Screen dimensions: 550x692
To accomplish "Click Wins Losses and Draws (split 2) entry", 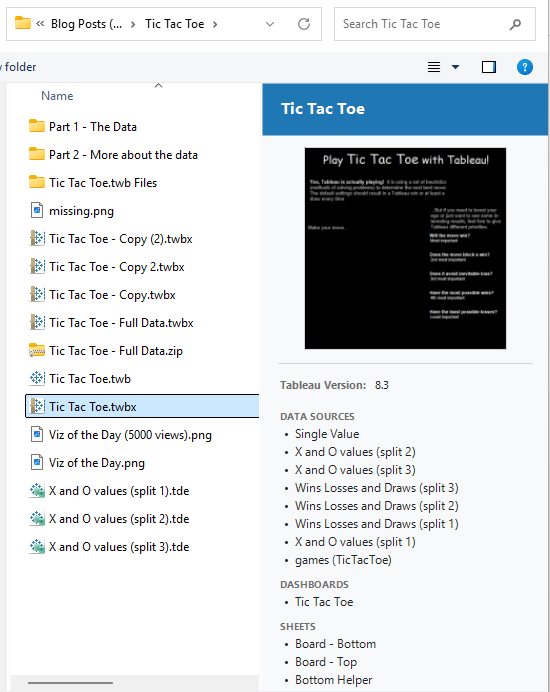I will 377,506.
